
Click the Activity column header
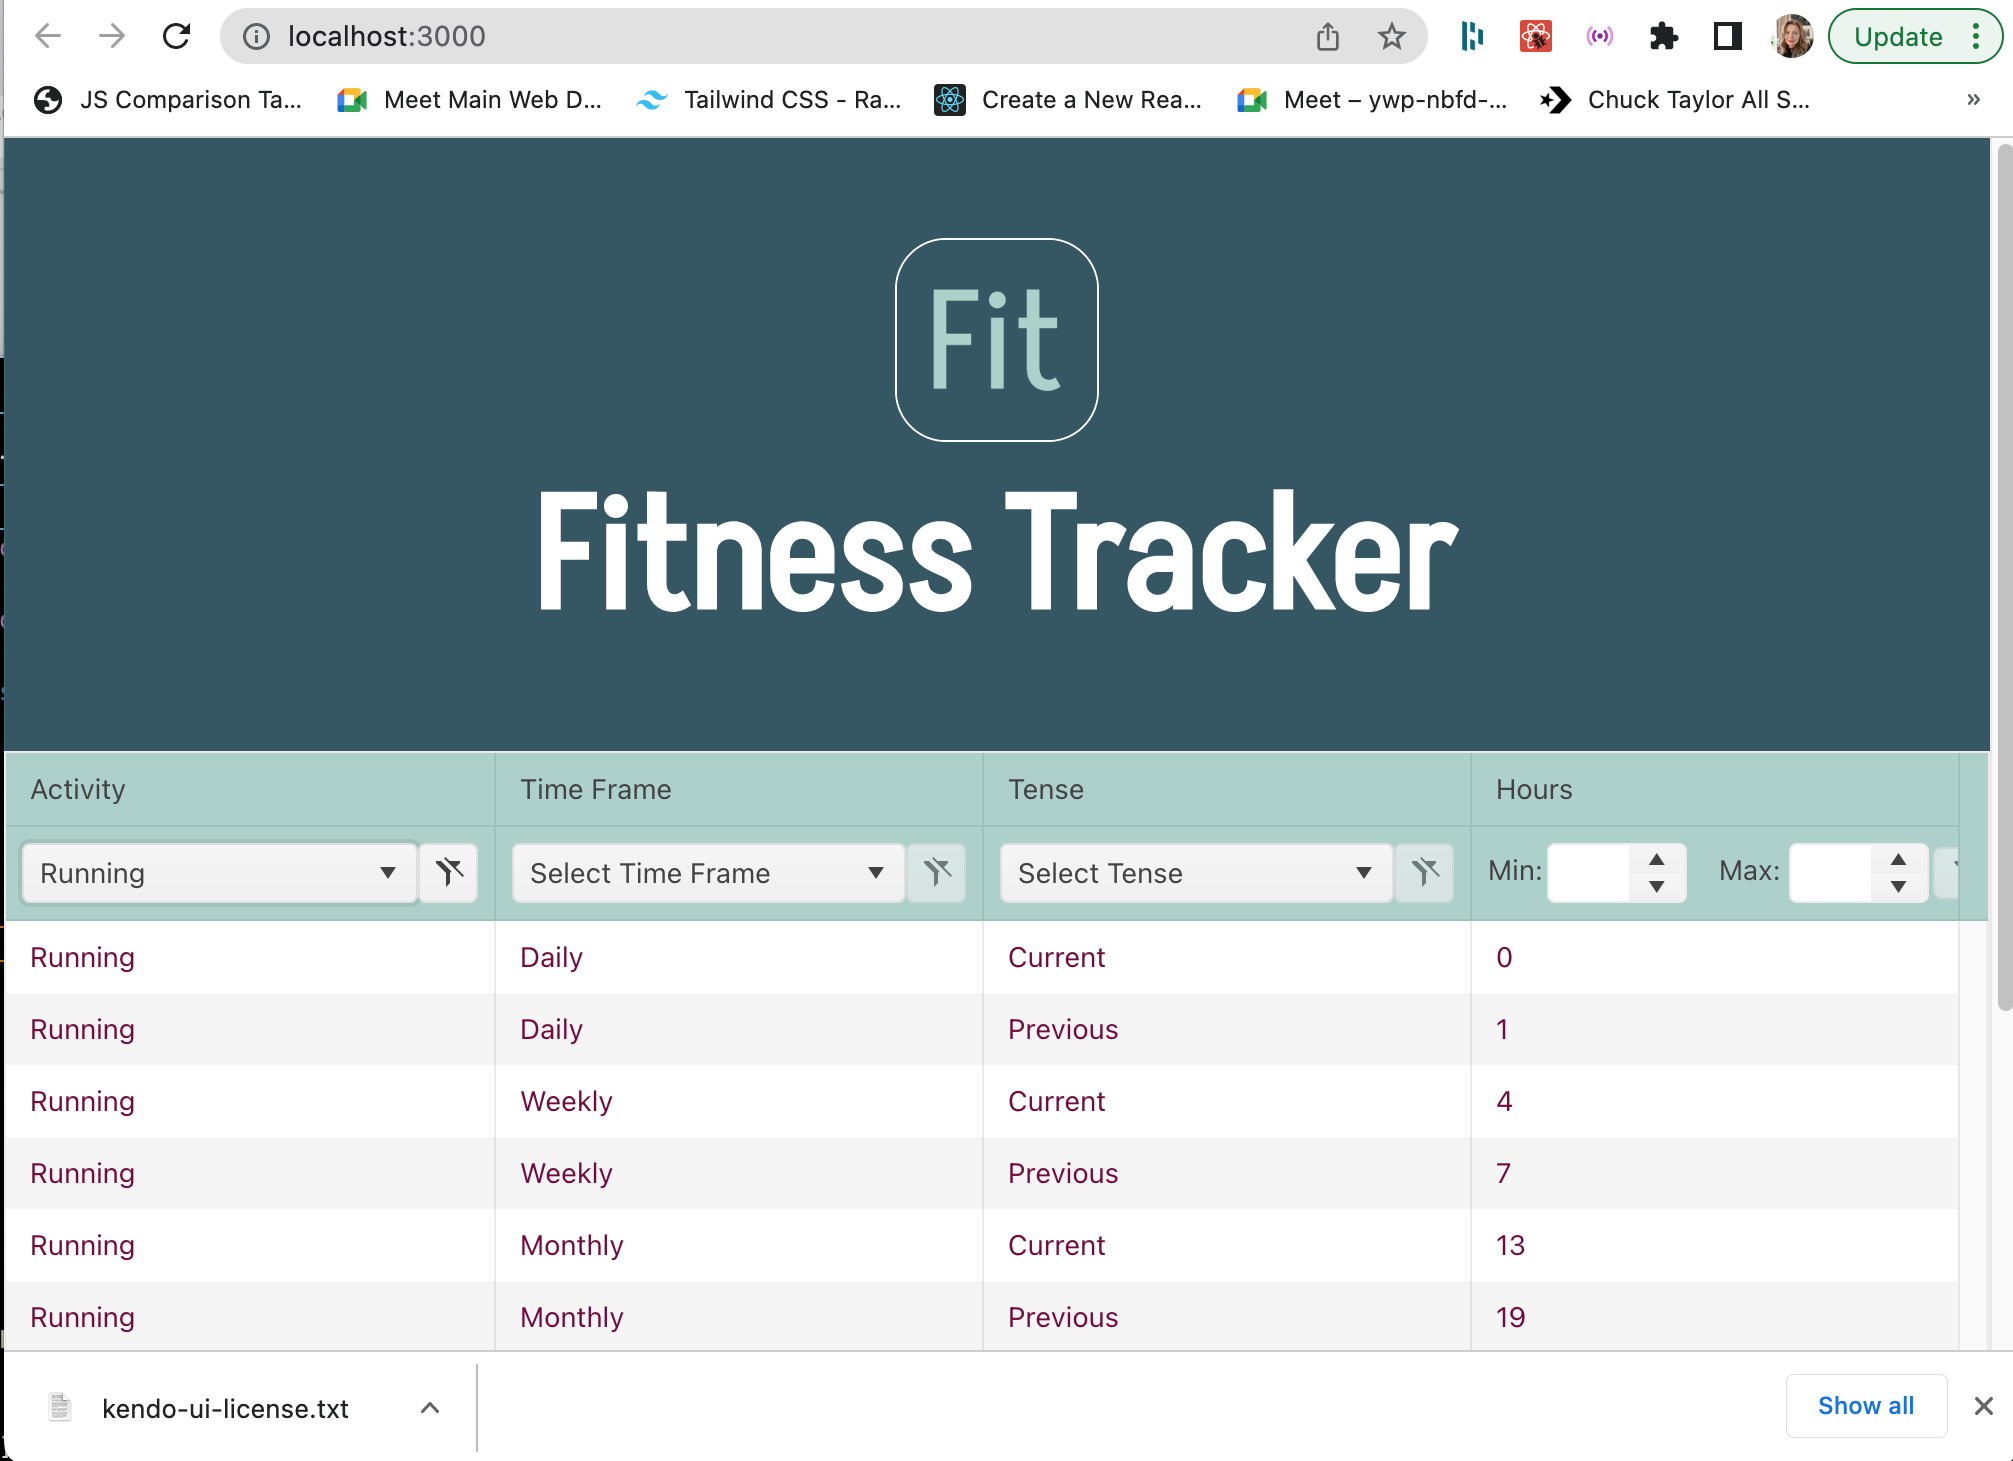point(78,789)
